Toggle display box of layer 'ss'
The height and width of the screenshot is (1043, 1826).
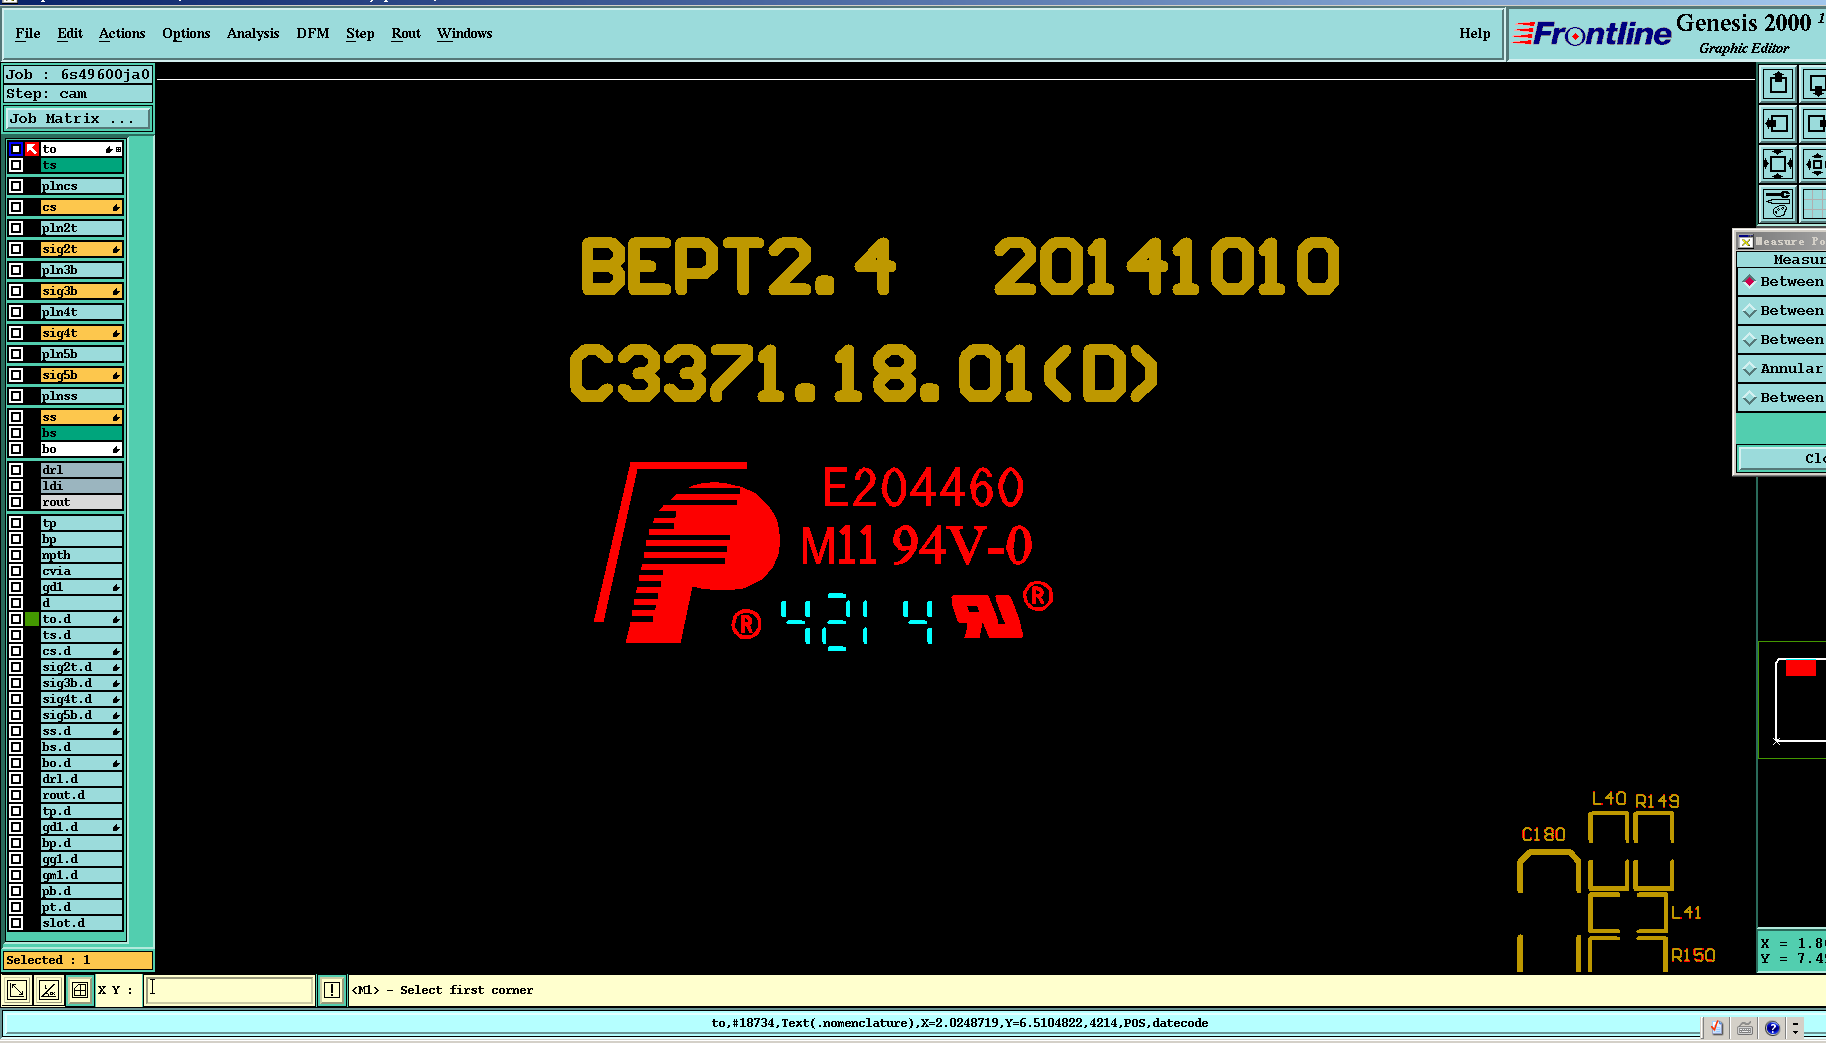16,417
